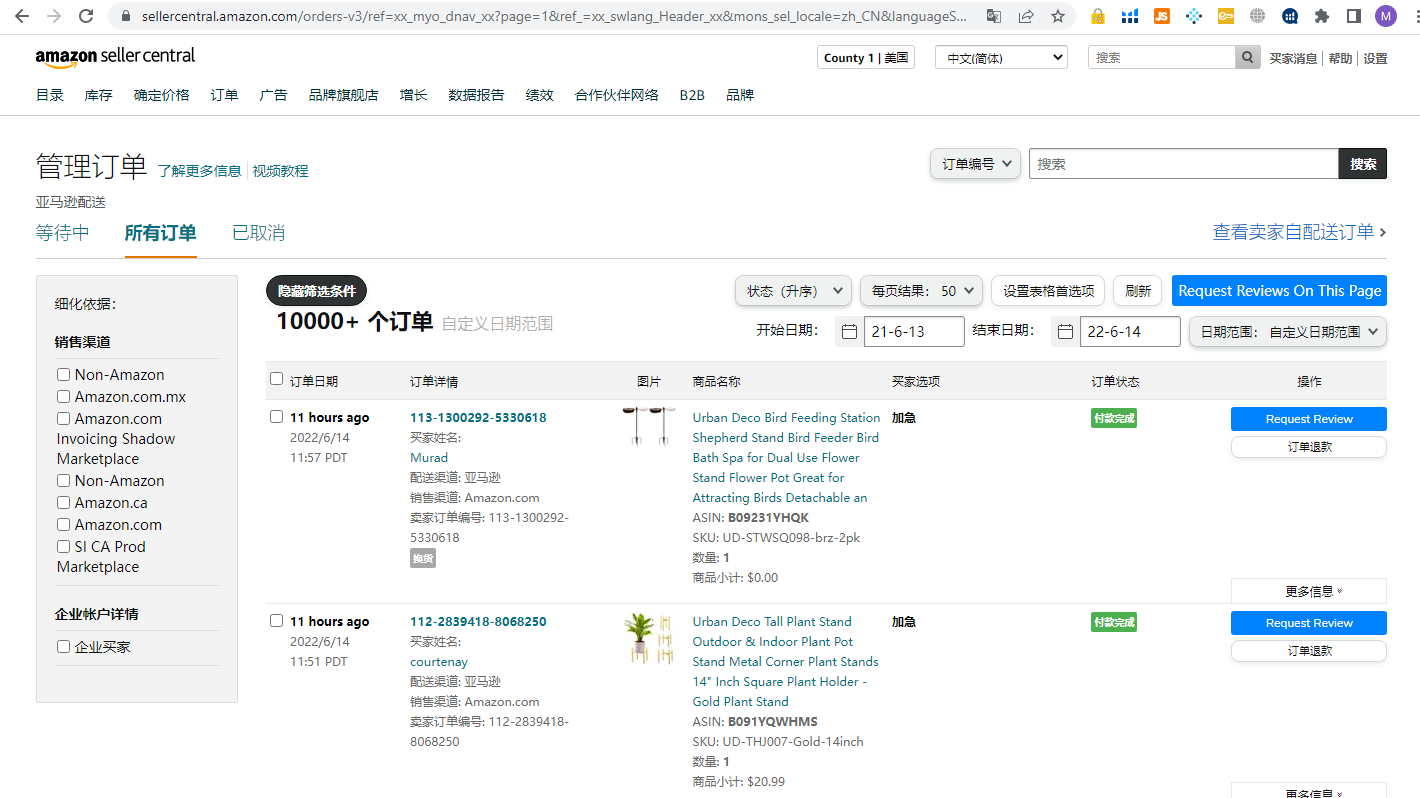Open the 中文(简体) language dropdown
The width and height of the screenshot is (1420, 798).
1001,58
